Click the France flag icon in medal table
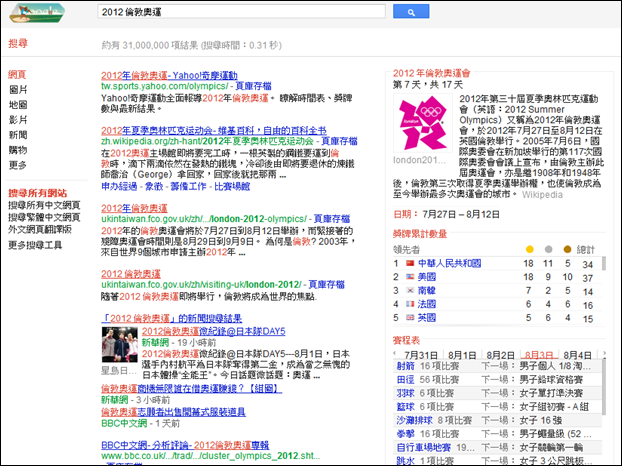 (410, 304)
